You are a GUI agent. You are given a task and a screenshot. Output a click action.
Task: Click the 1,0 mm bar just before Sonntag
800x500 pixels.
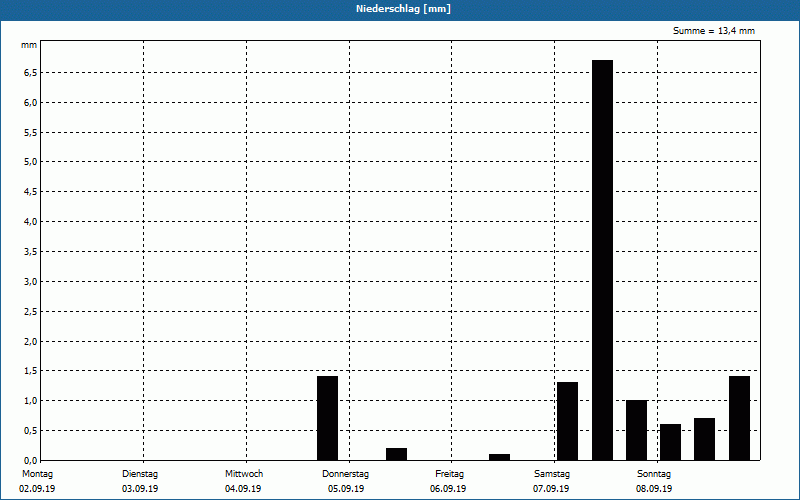(636, 430)
